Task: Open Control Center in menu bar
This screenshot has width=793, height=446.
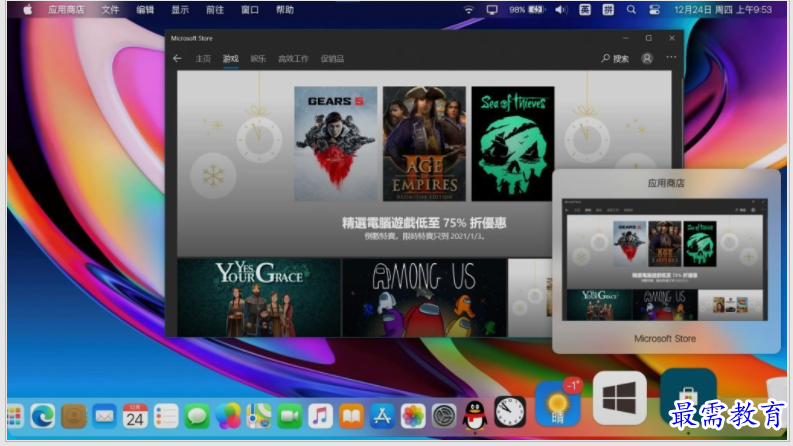Action: (654, 10)
